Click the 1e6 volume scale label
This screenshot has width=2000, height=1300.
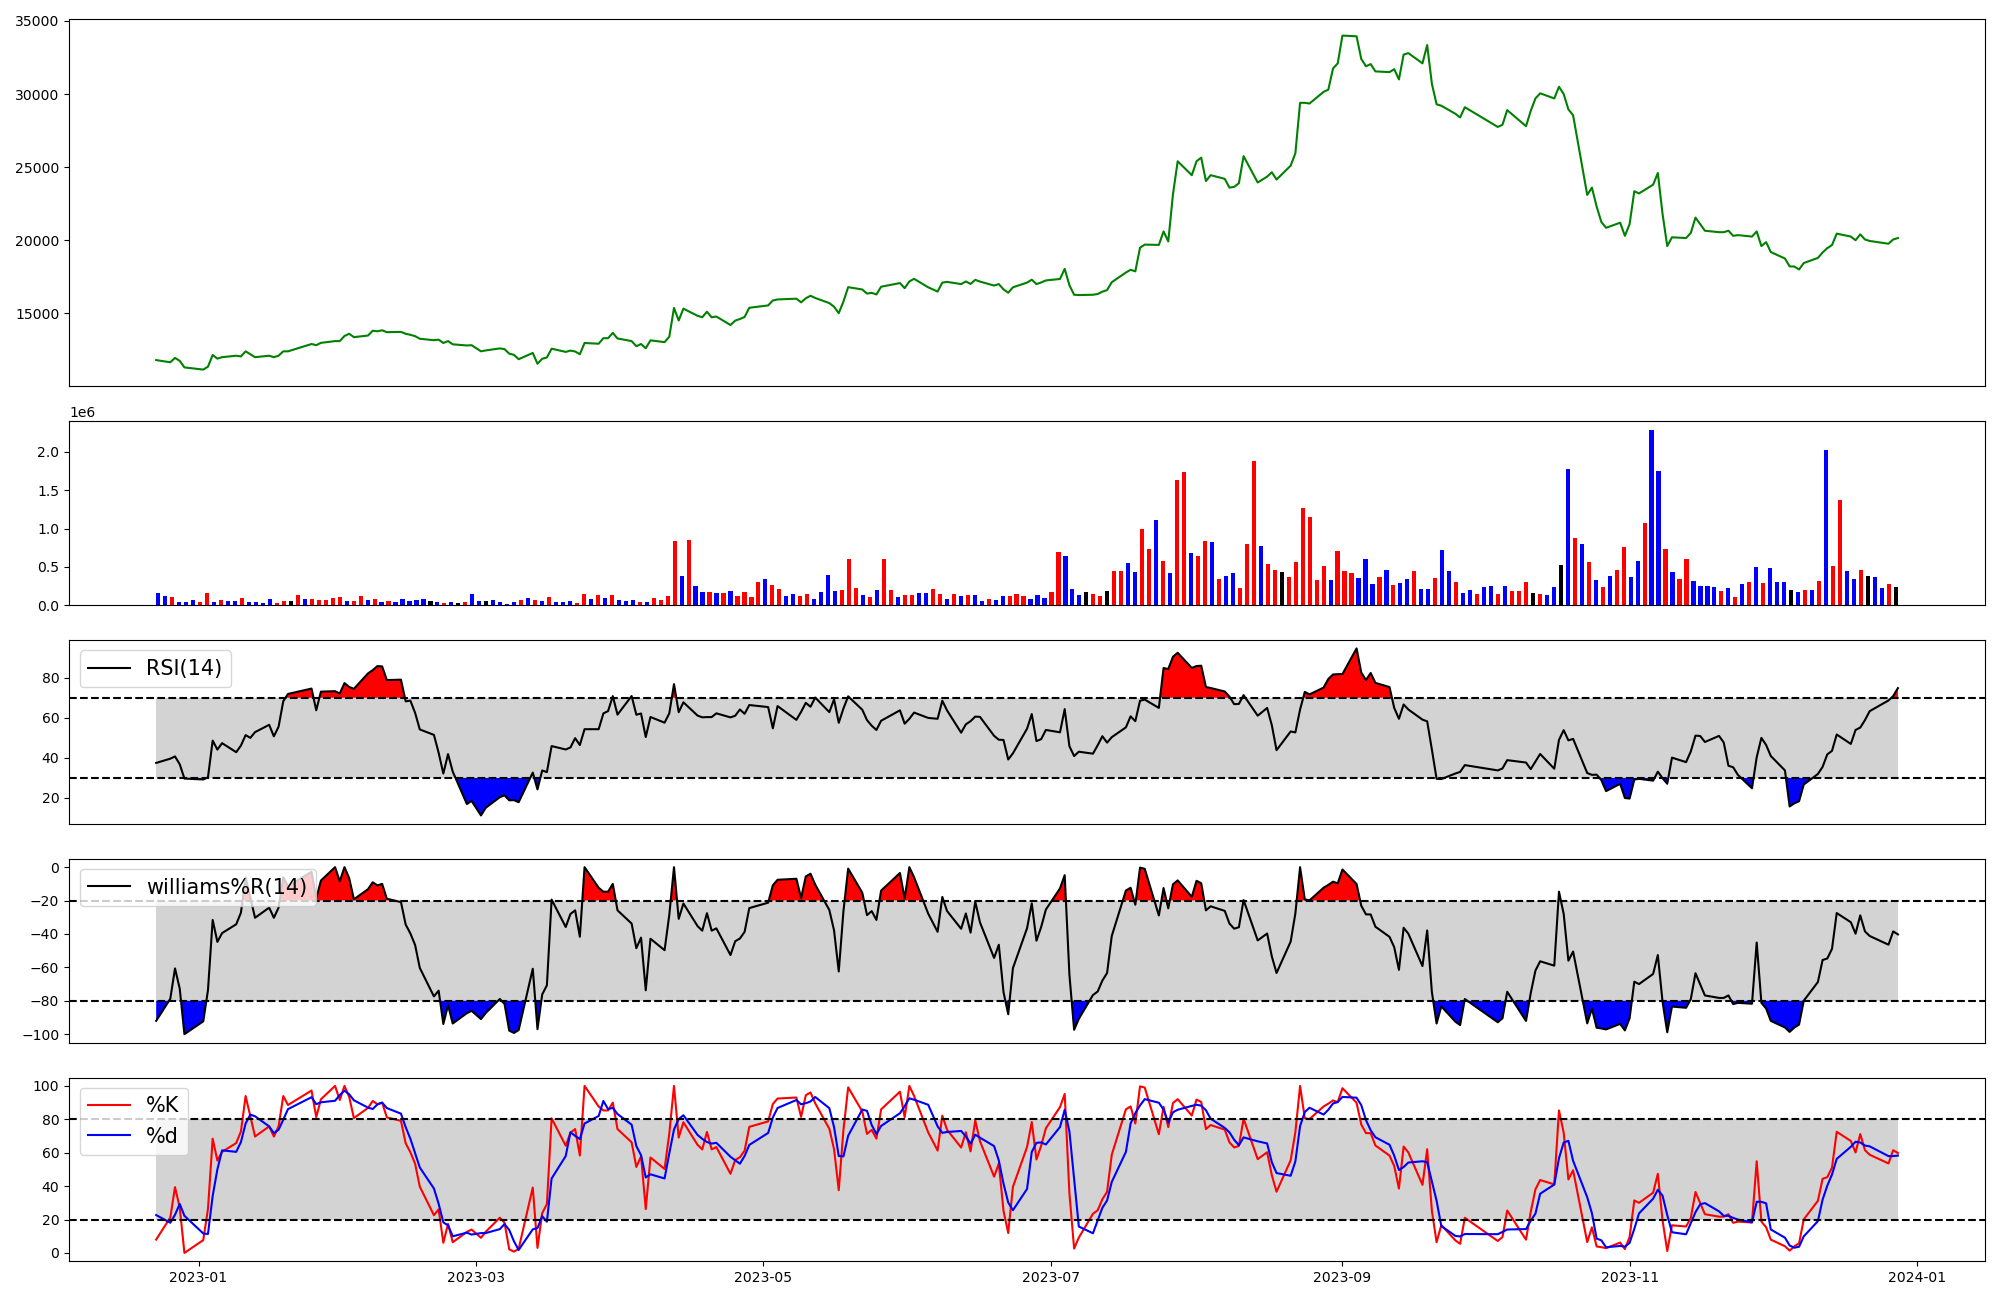coord(82,412)
